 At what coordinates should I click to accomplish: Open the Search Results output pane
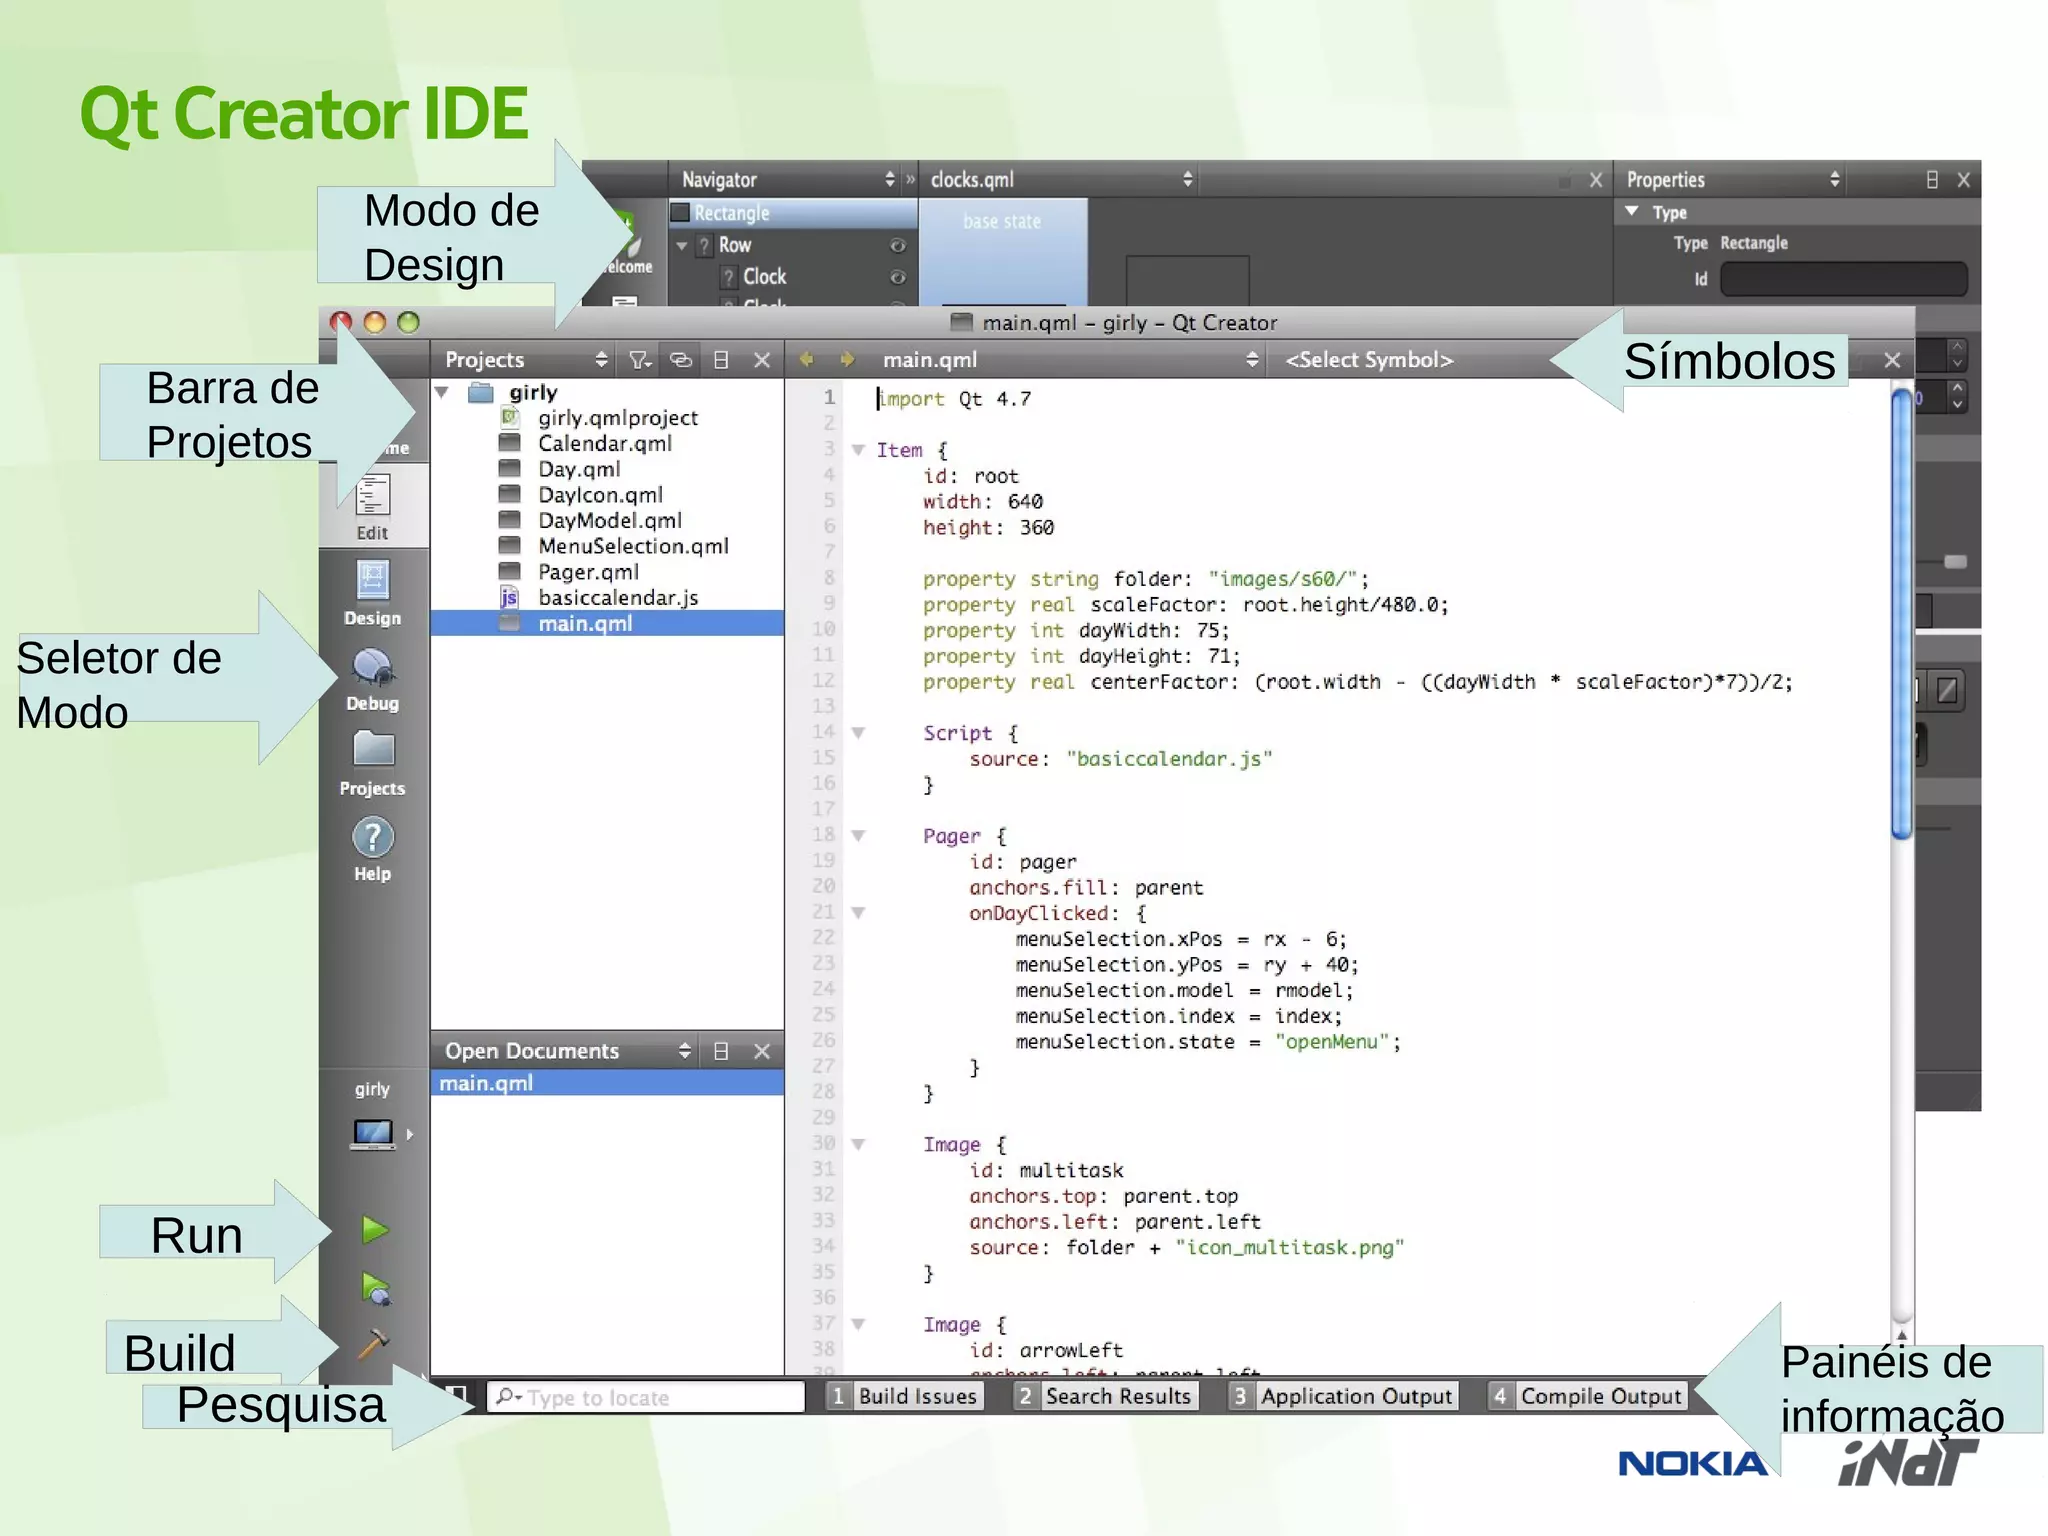(x=1106, y=1396)
